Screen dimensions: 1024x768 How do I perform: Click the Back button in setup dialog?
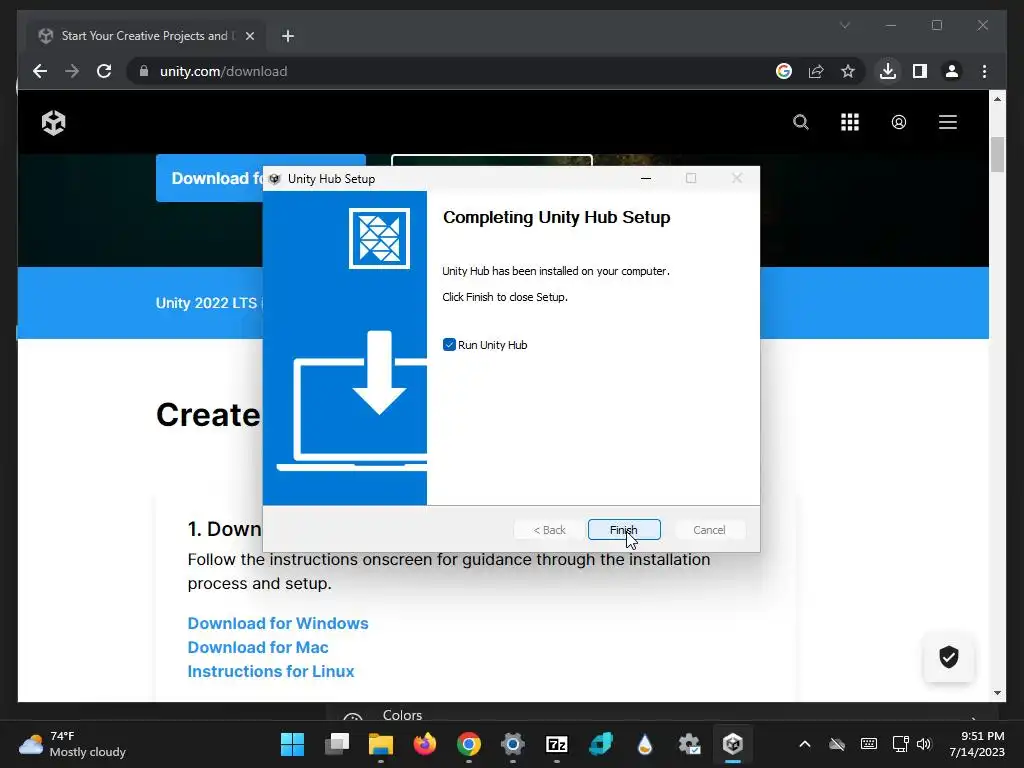(549, 530)
